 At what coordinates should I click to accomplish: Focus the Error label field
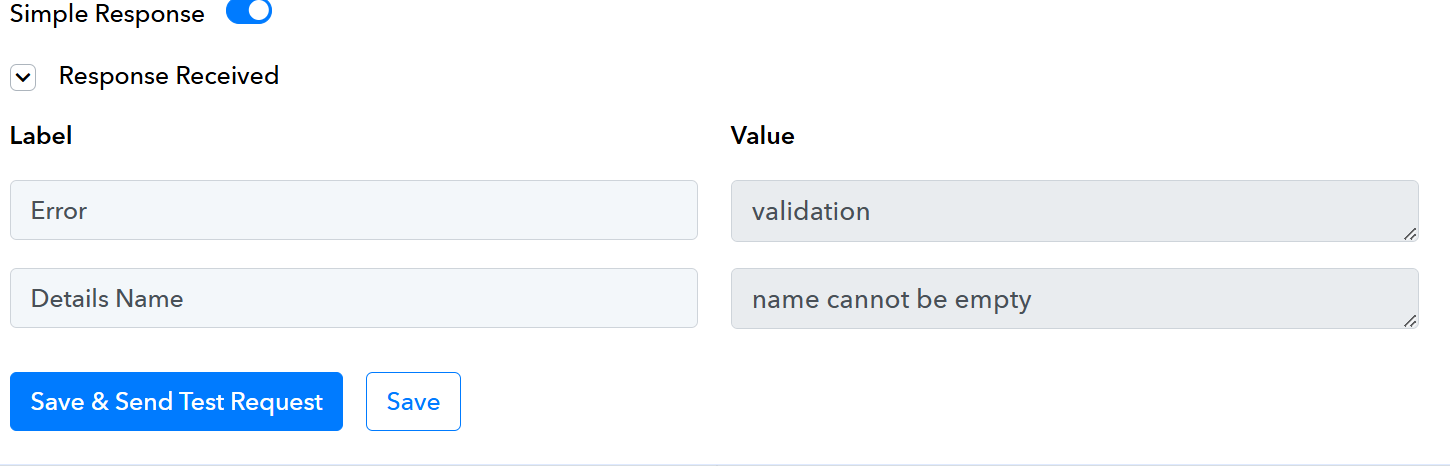coord(353,210)
